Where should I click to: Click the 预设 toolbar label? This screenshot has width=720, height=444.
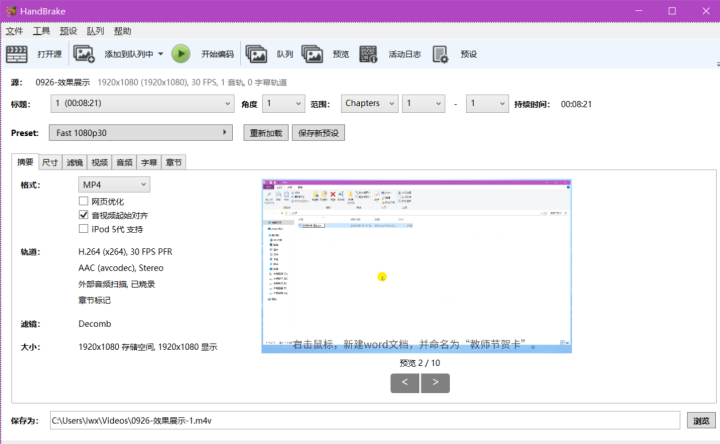(468, 54)
